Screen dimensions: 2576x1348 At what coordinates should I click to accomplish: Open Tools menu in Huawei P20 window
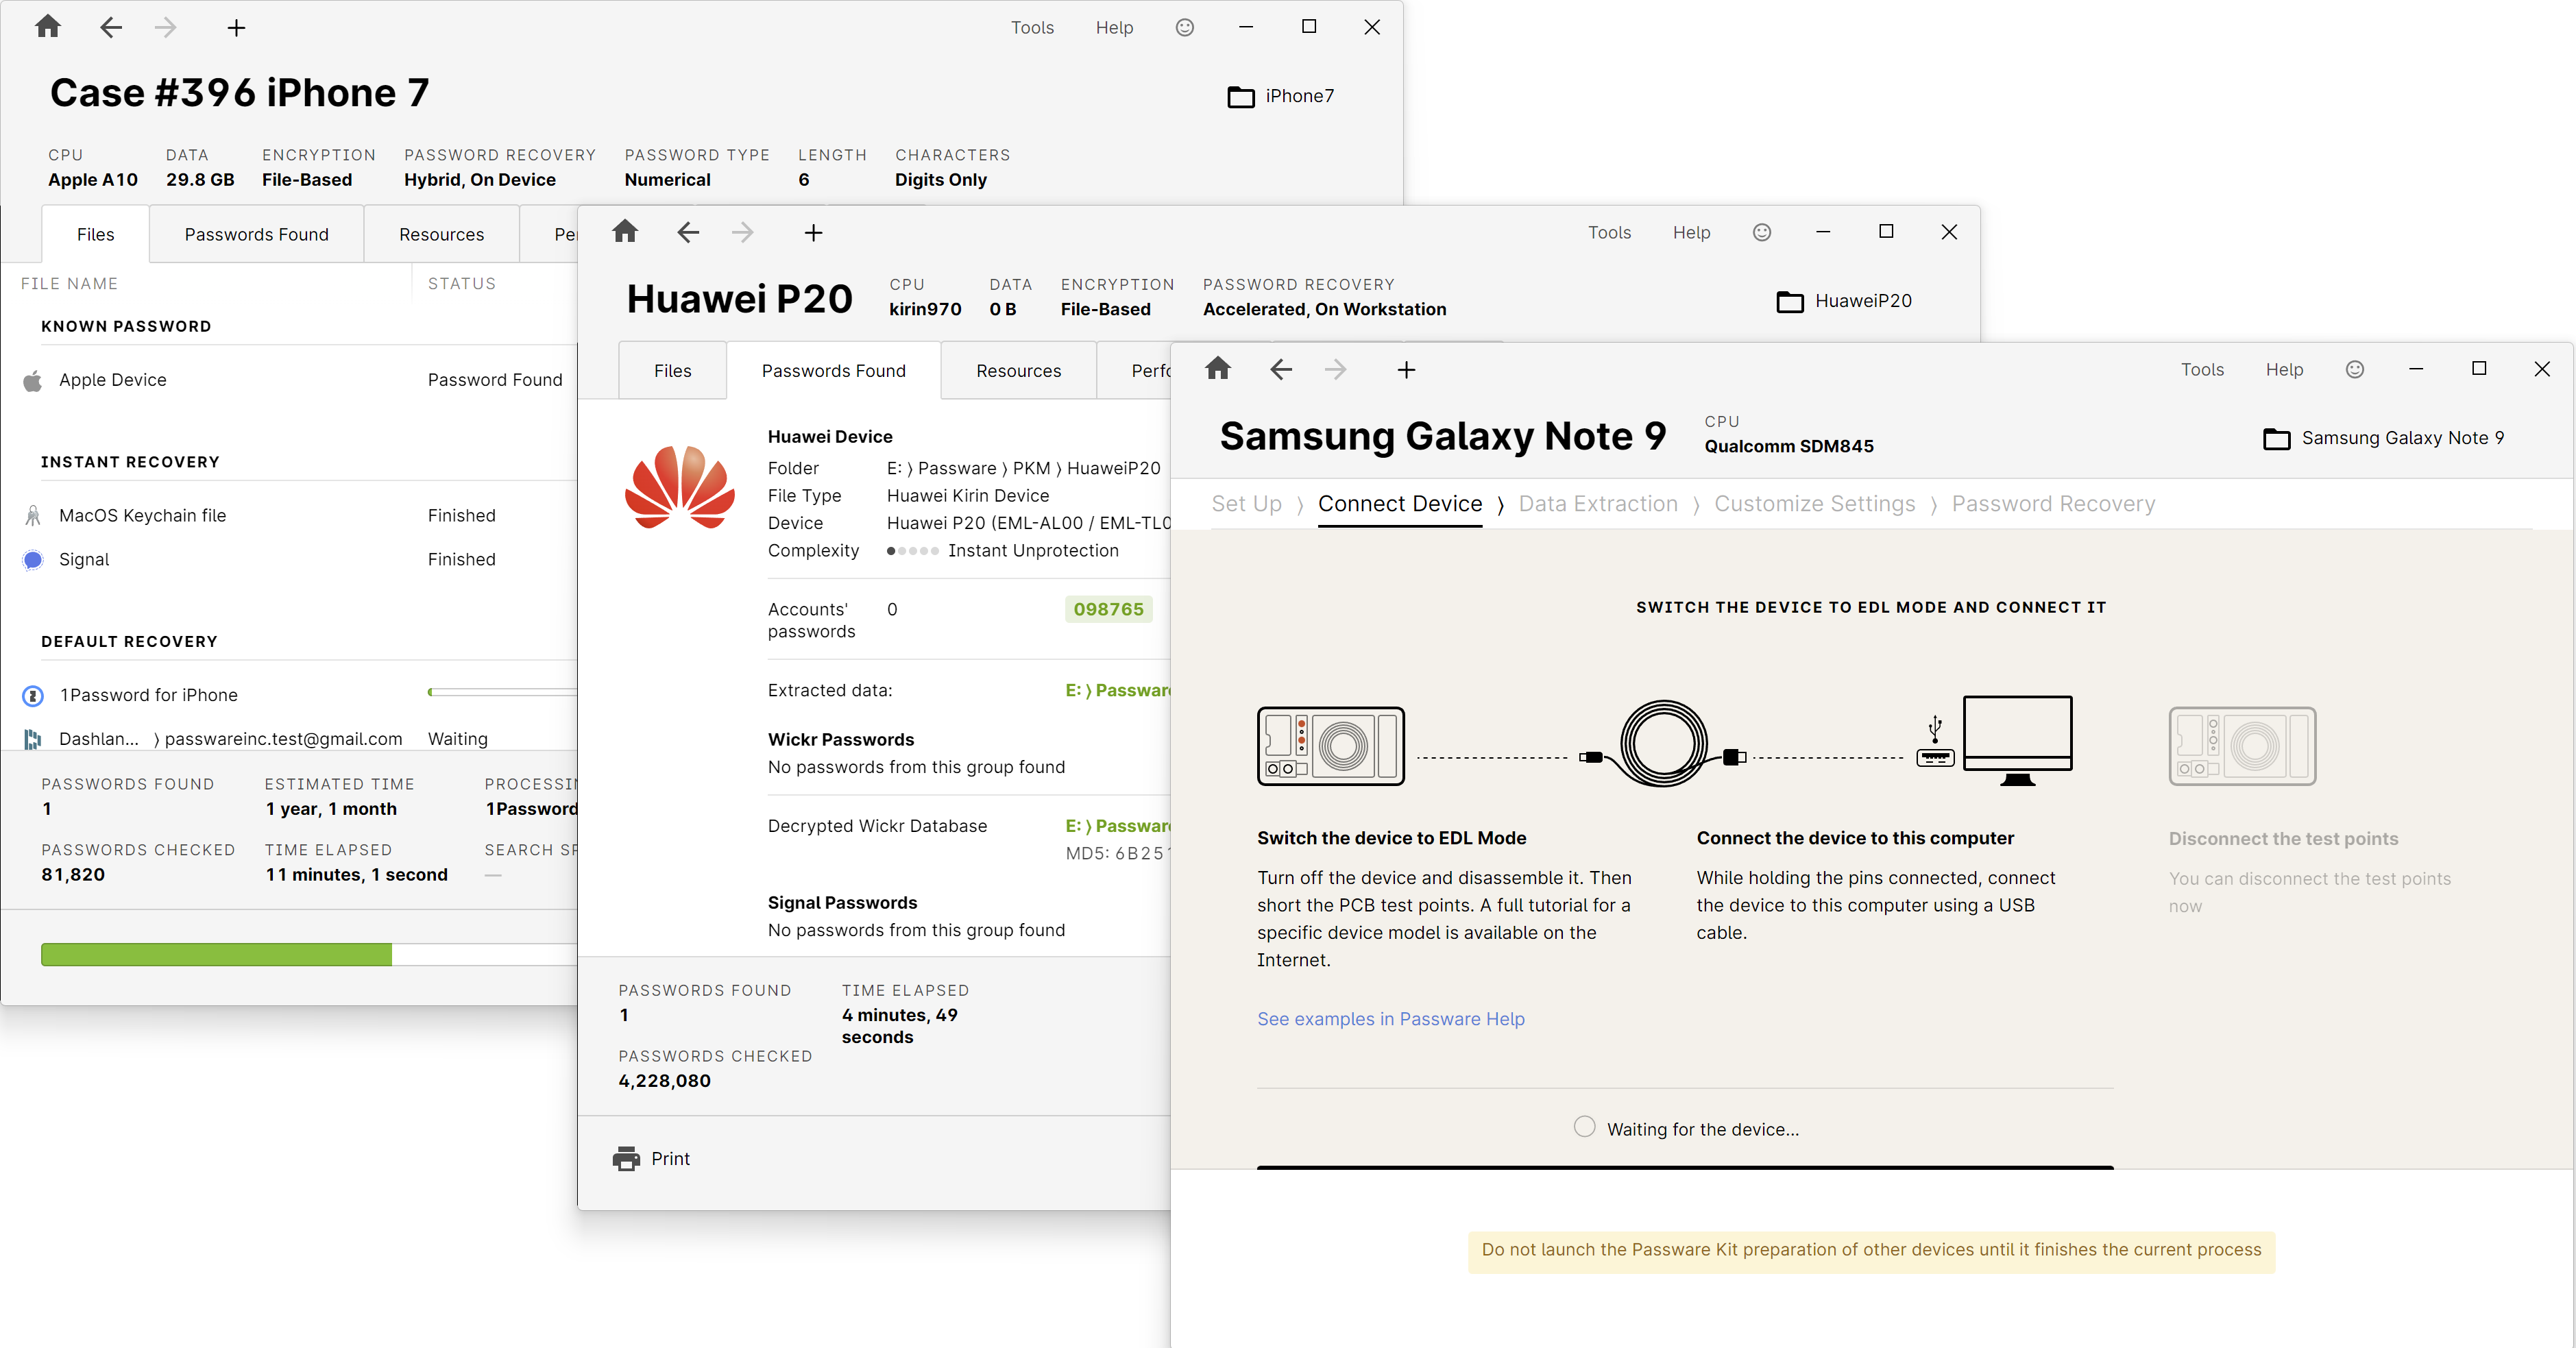point(1609,233)
